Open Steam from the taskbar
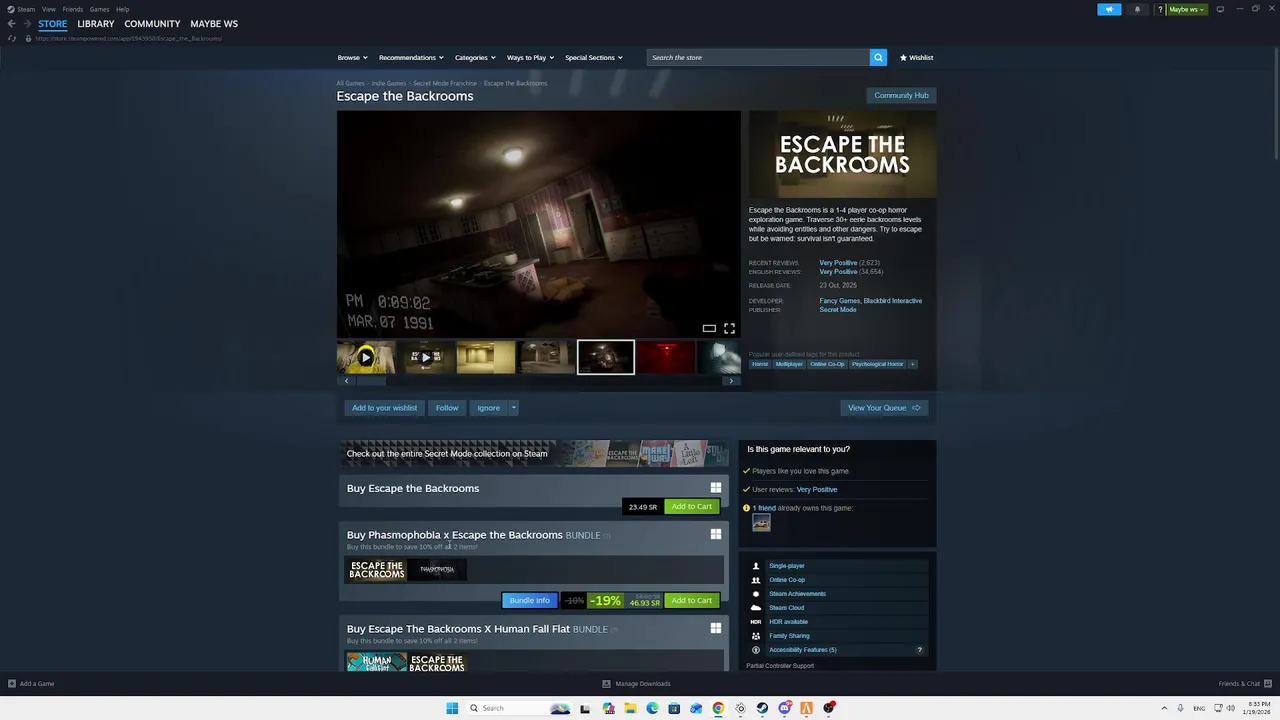The height and width of the screenshot is (720, 1280). [762, 708]
